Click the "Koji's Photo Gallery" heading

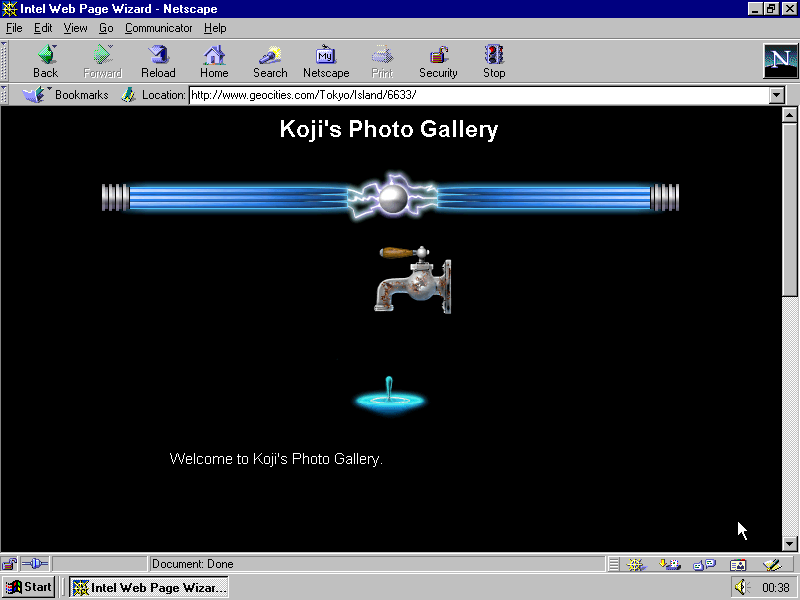coord(389,129)
